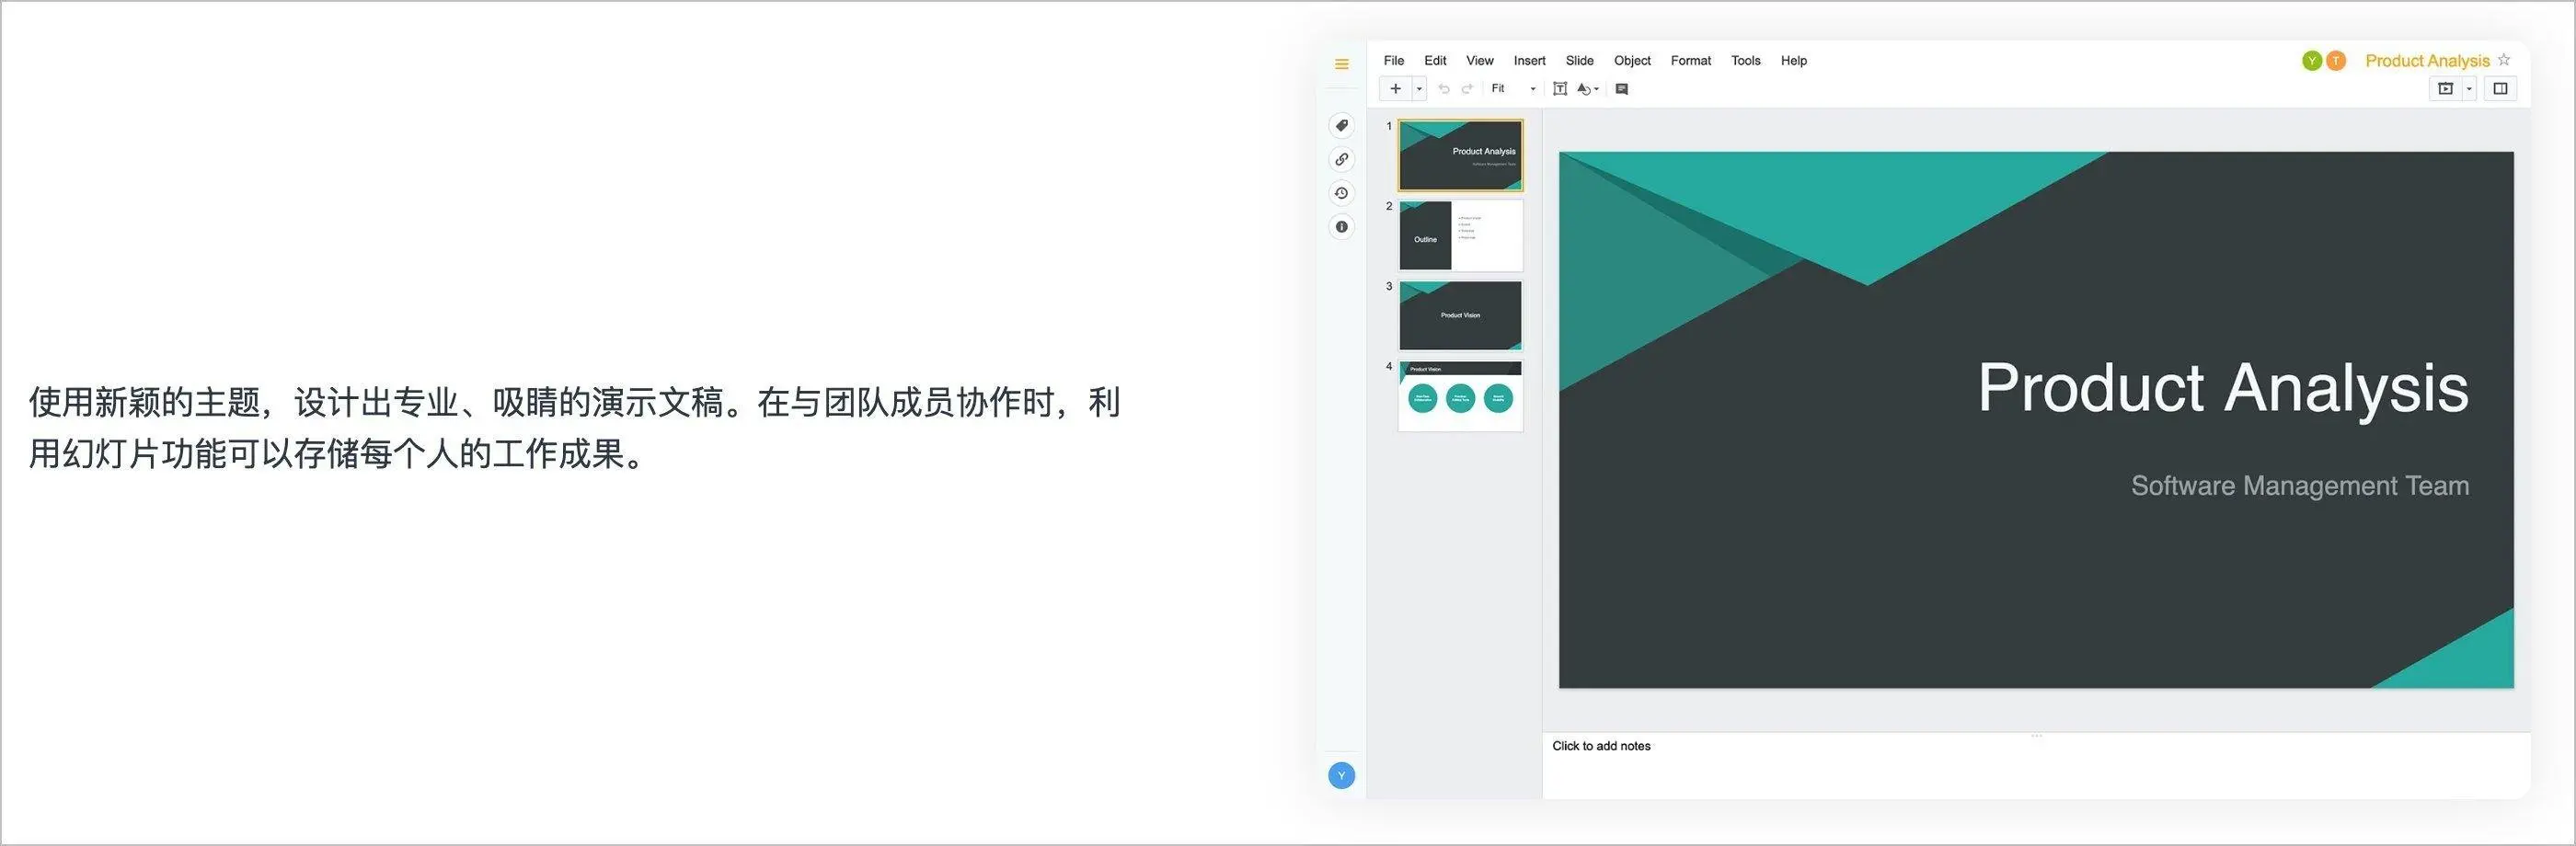2576x846 pixels.
Task: Open the hamburger menu at top left
Action: [1341, 63]
